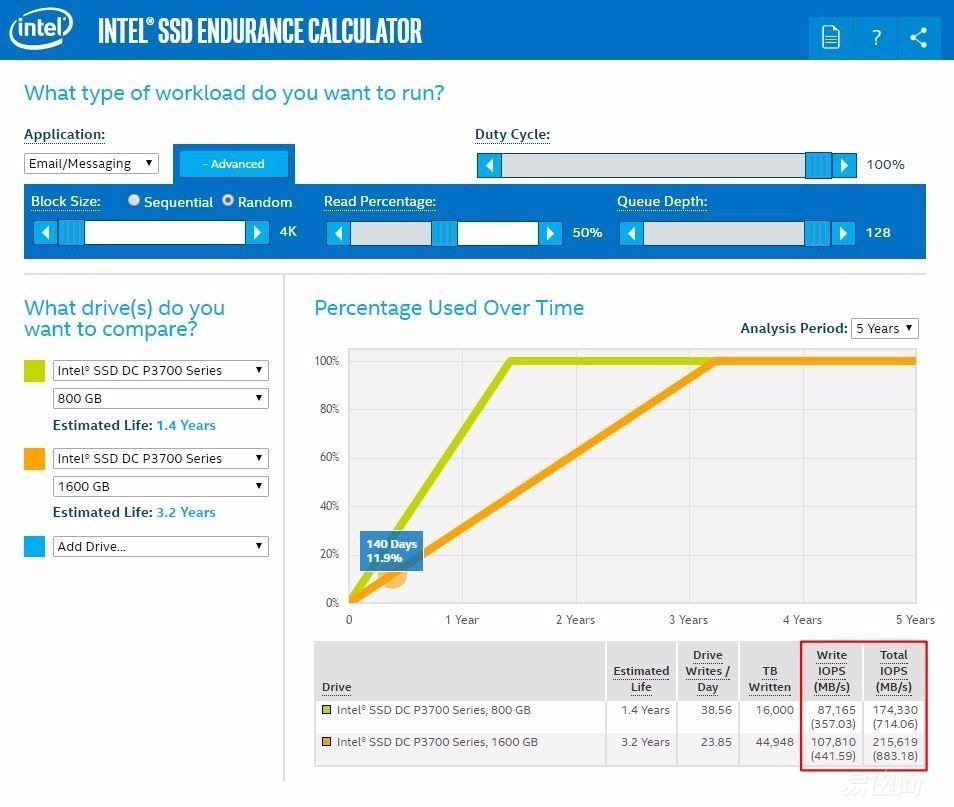Screen dimensions: 954x807
Task: Open the Analysis Period 5 Years dropdown
Action: pyautogui.click(x=885, y=329)
